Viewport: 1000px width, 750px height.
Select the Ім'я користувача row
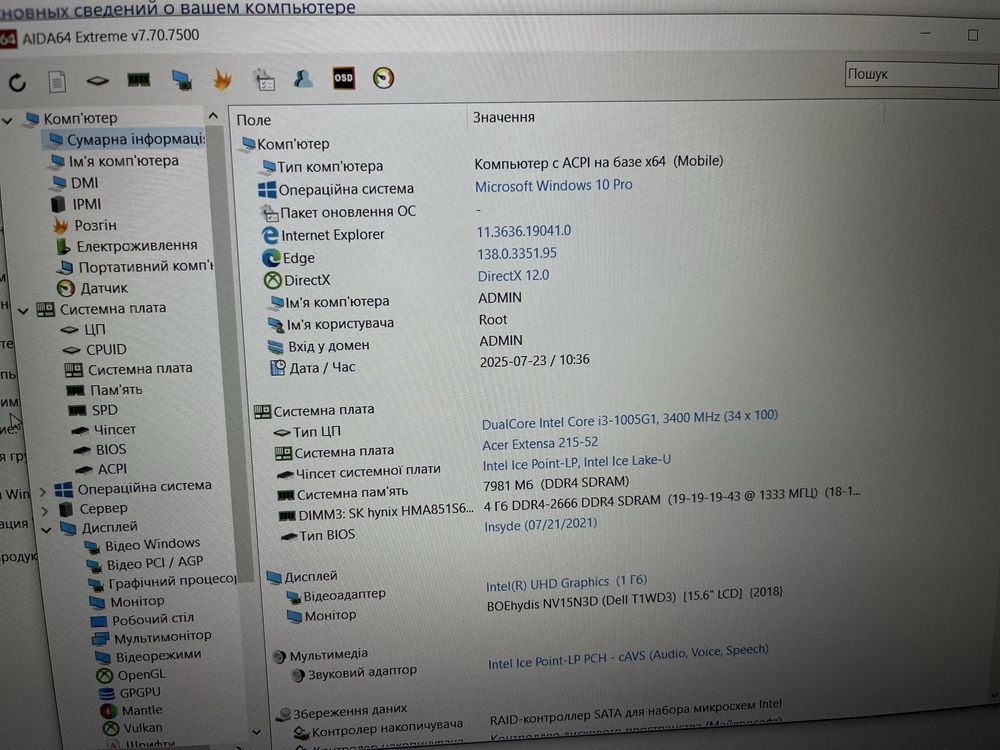331,325
